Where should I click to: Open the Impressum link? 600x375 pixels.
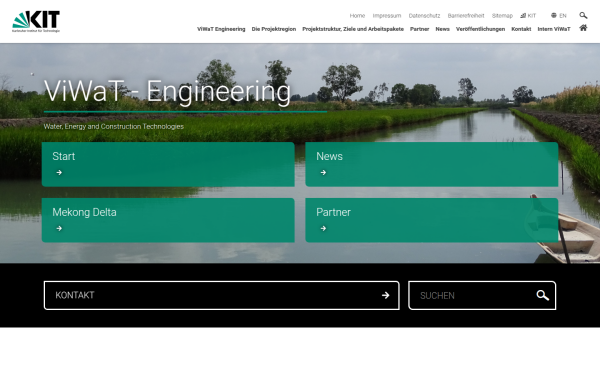[x=387, y=16]
